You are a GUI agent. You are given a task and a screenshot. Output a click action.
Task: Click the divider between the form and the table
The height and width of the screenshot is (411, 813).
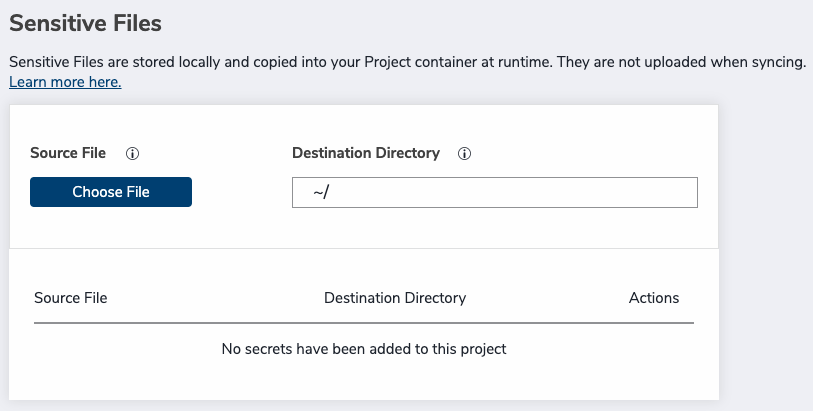coord(364,248)
